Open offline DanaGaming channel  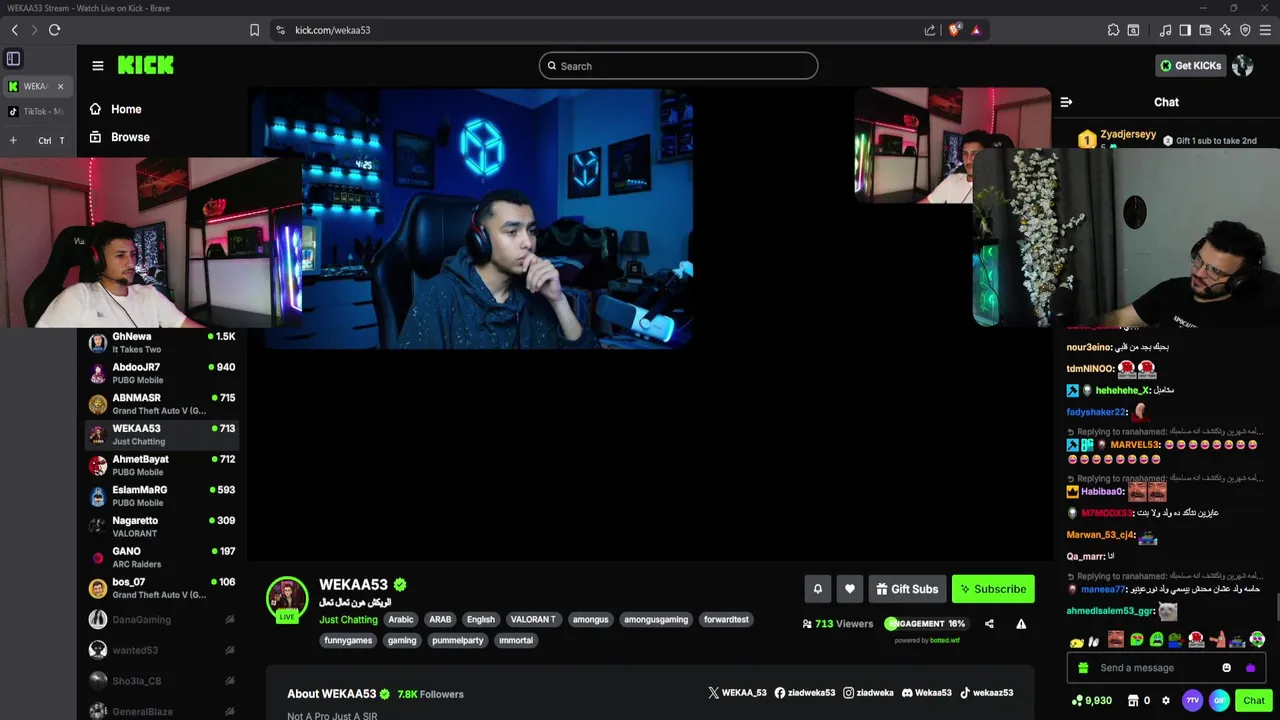[162, 619]
